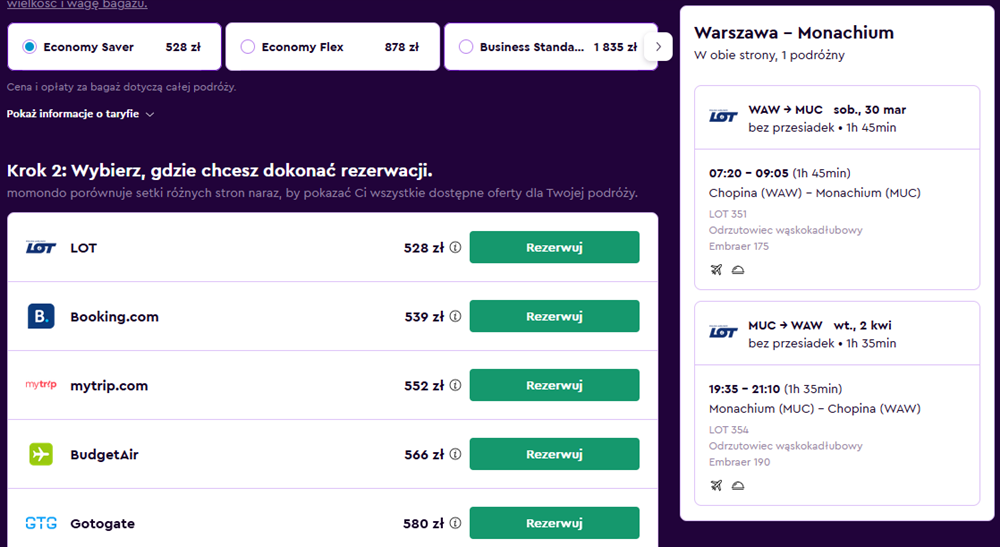The image size is (1000, 547).
Task: Choose the Business Standard fare radio button
Action: tap(466, 47)
